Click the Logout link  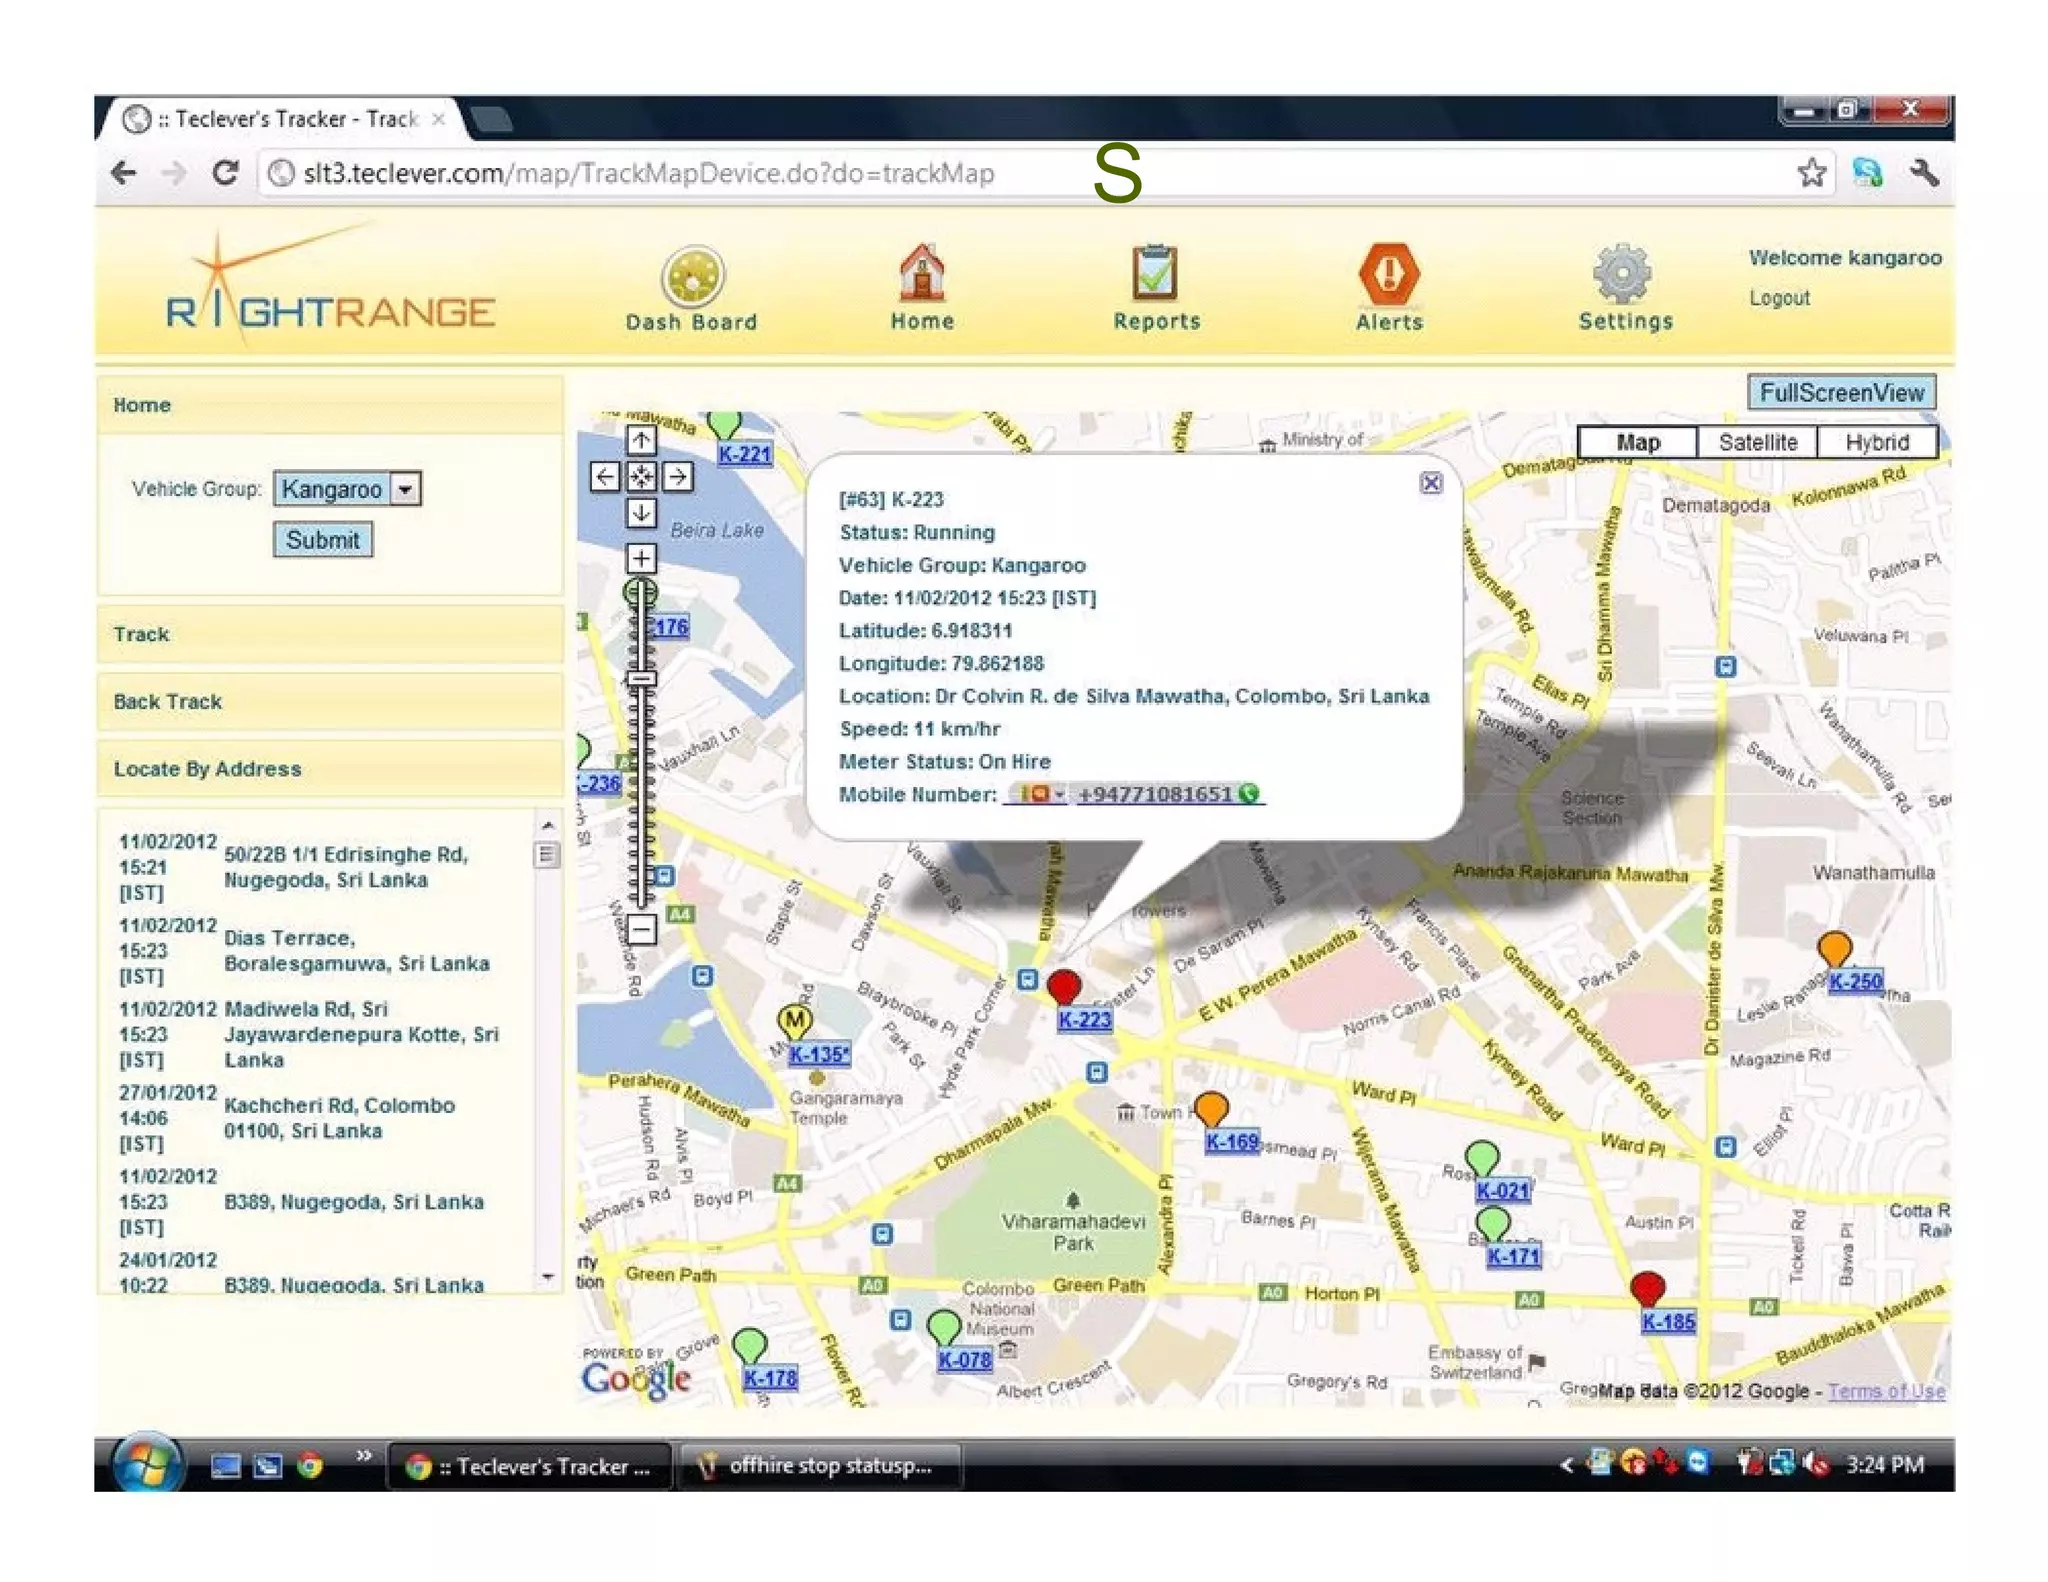(1779, 298)
